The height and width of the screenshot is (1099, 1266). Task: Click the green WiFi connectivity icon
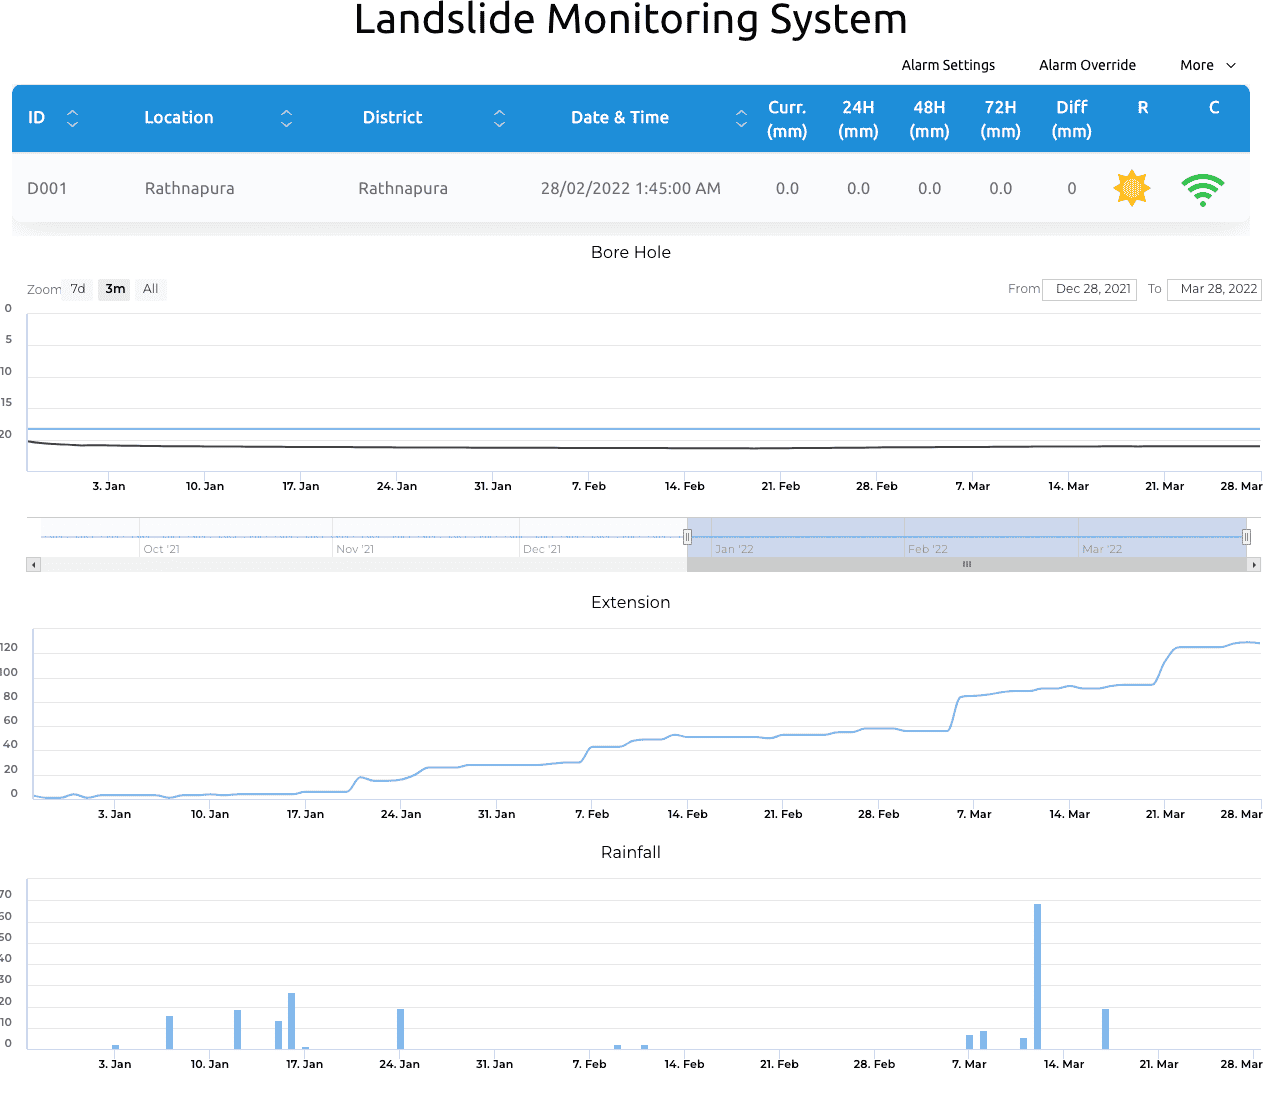click(x=1202, y=189)
